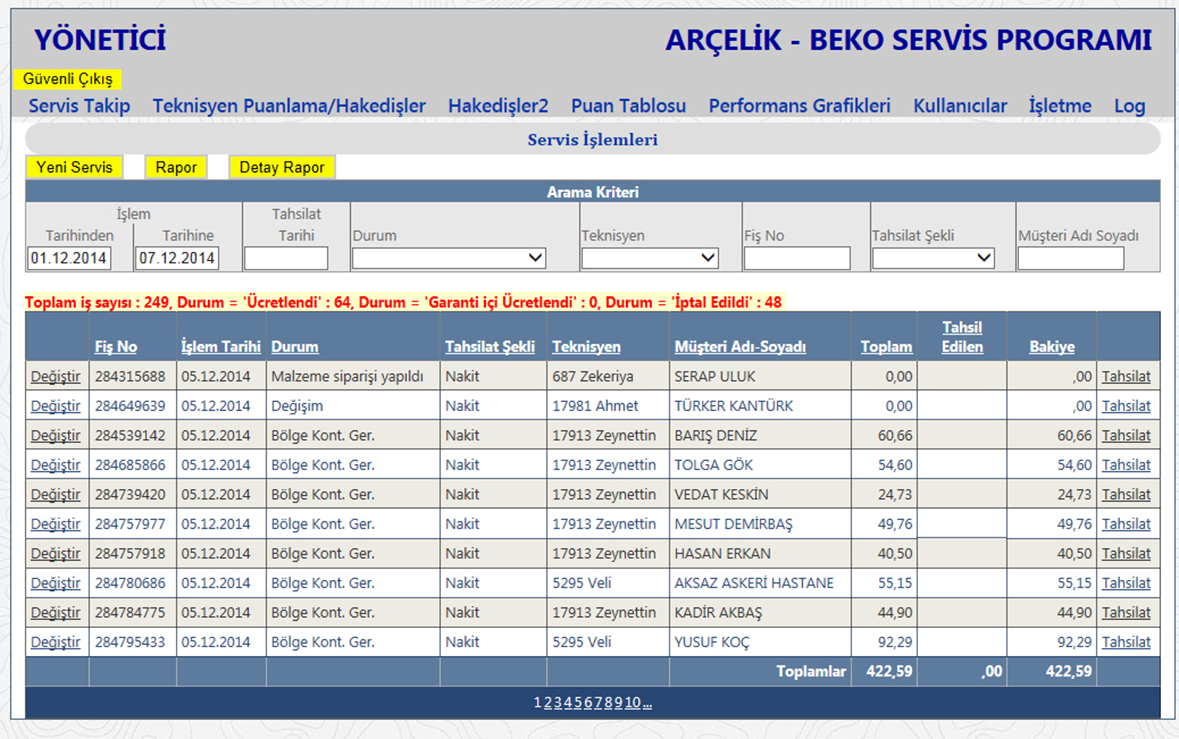The width and height of the screenshot is (1179, 739).
Task: Click the Rapor button
Action: 176,167
